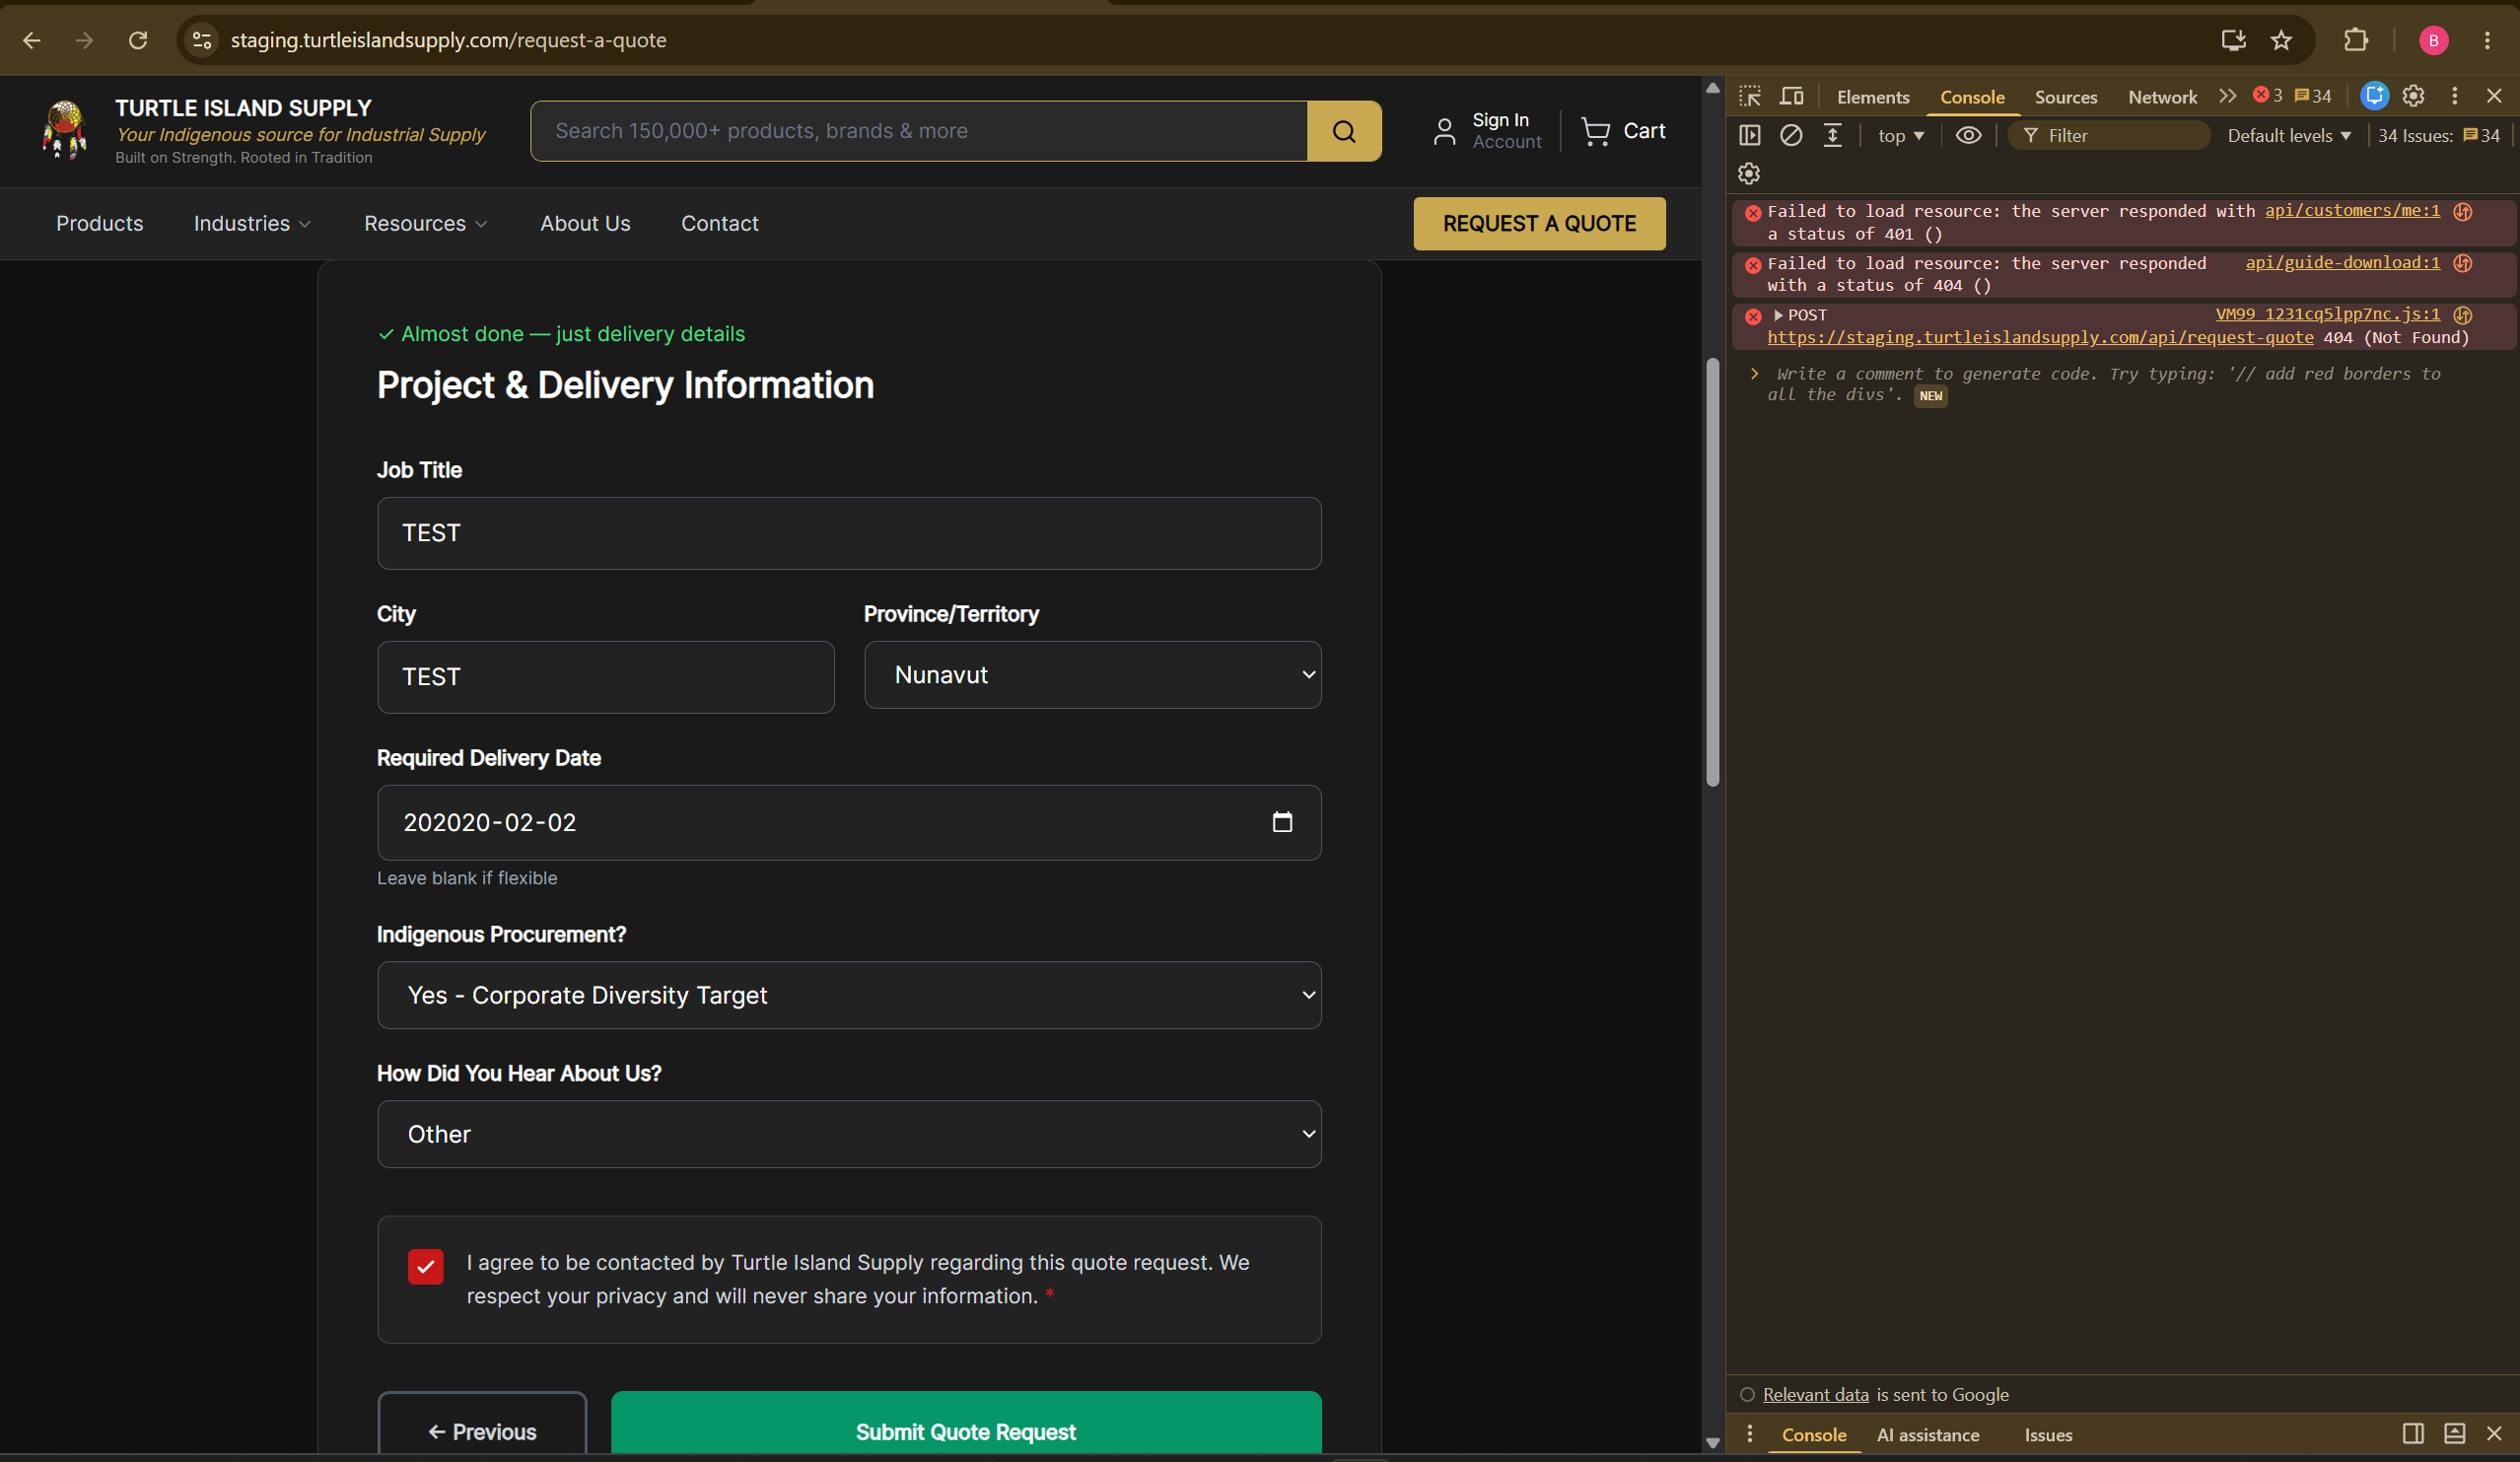Click Submit Quote Request button

[966, 1424]
